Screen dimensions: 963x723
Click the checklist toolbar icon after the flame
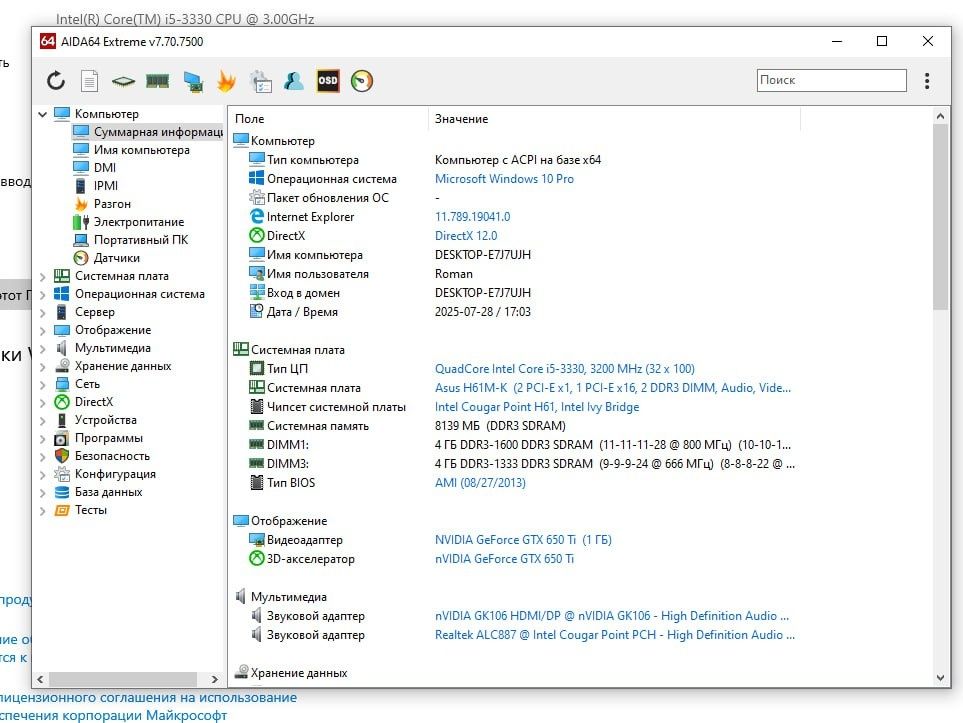[261, 81]
